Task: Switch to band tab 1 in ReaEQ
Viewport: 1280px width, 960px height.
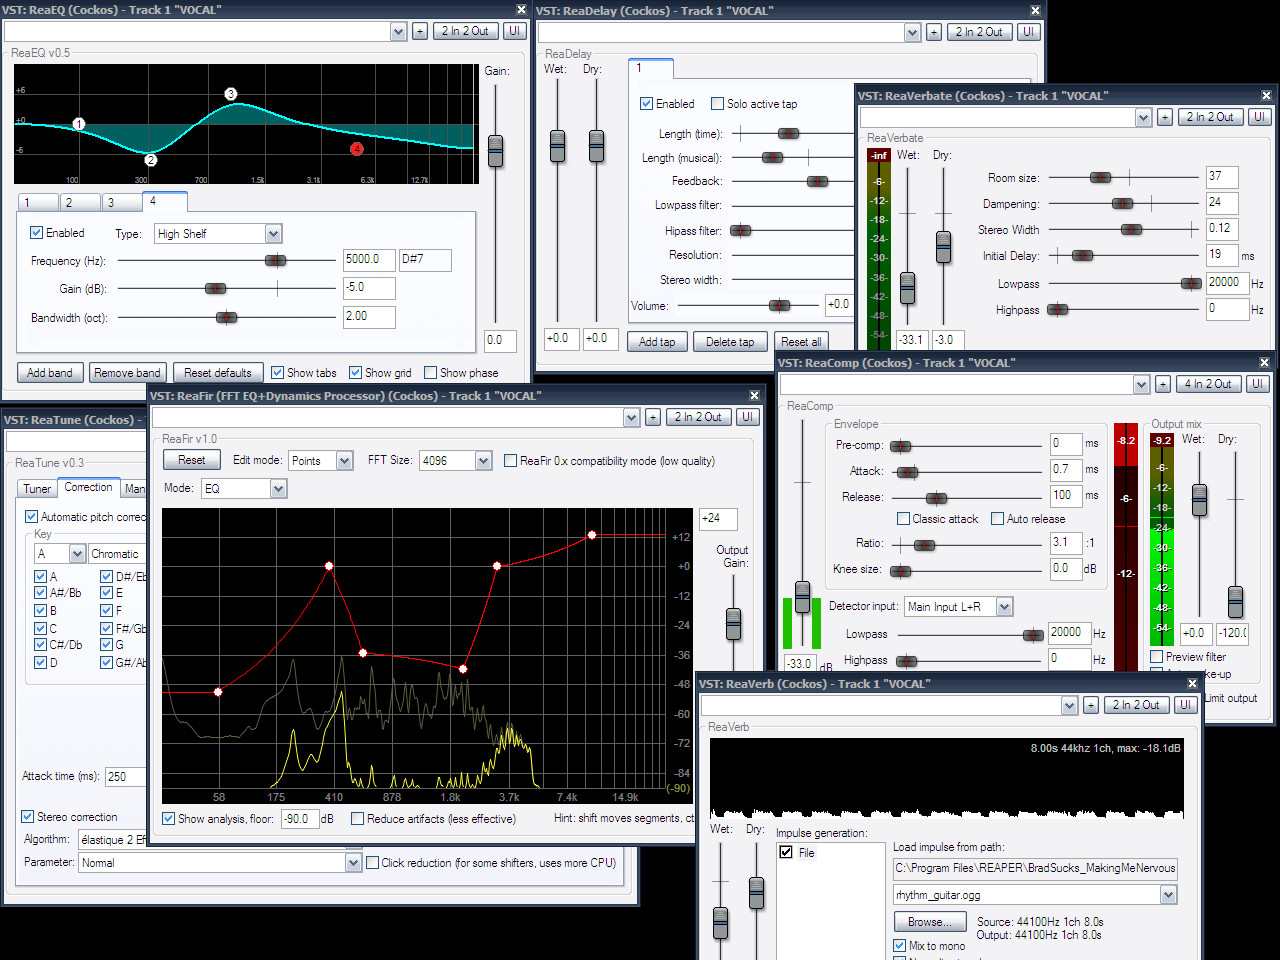Action: 38,202
